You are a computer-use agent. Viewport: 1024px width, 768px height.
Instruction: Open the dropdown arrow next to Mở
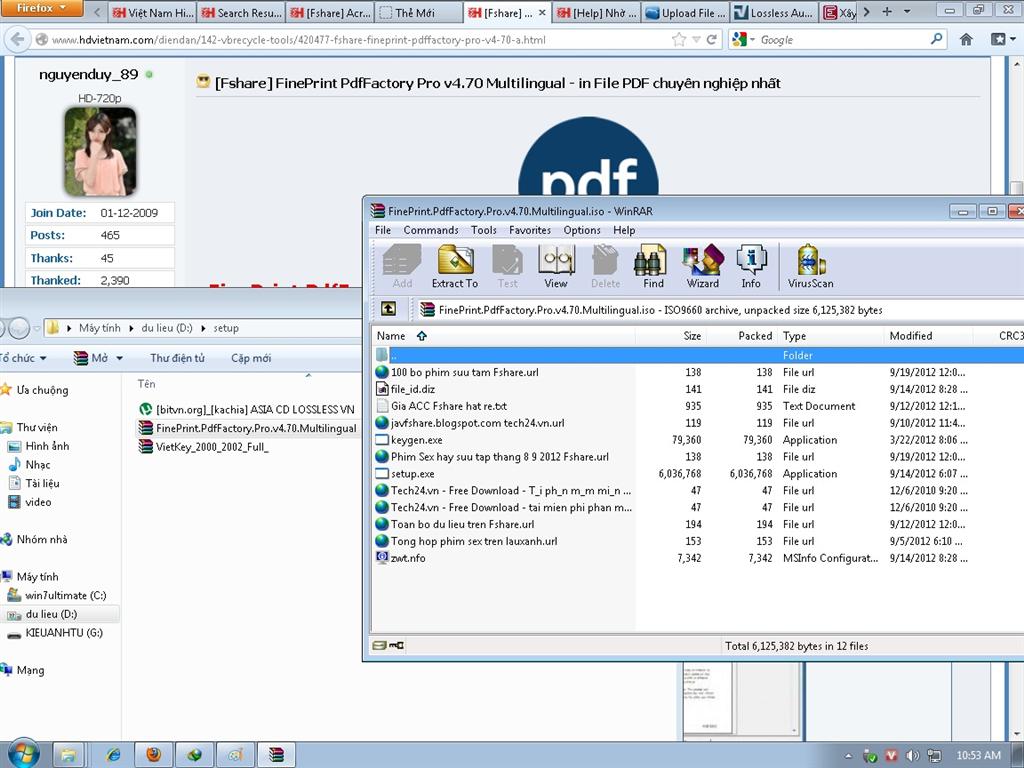(120, 358)
